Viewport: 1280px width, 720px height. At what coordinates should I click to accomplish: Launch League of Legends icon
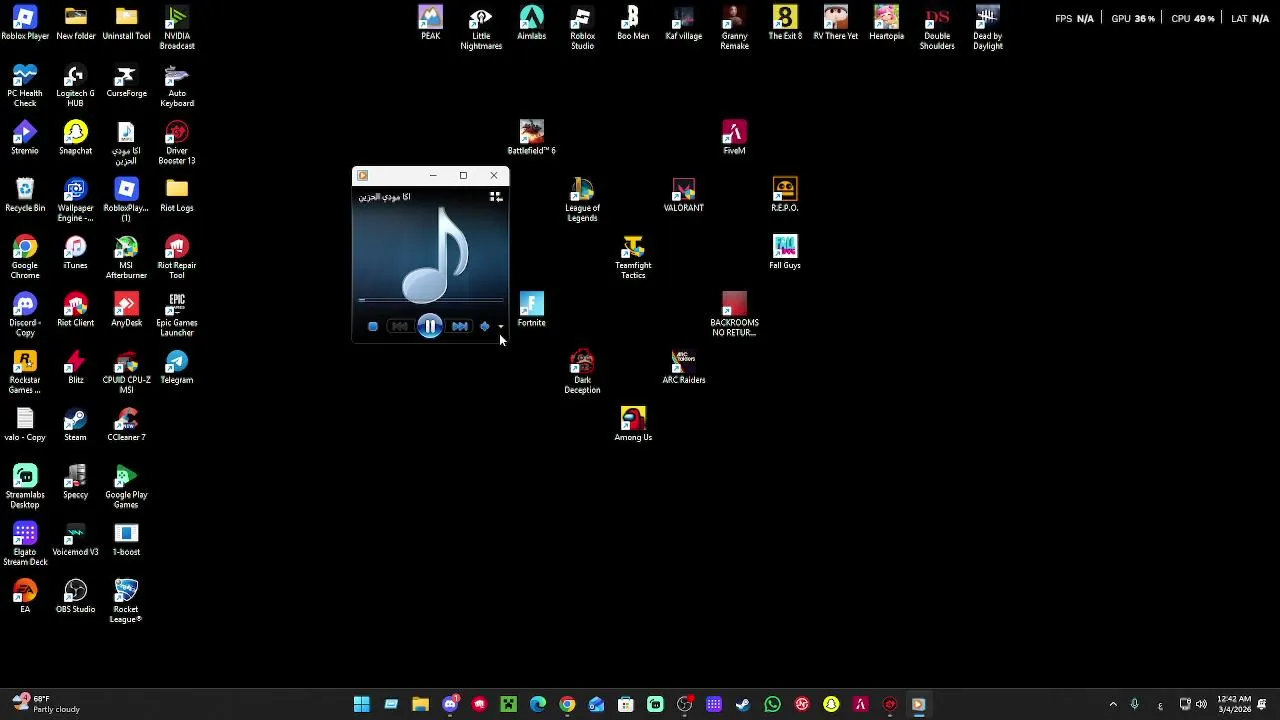pos(583,201)
